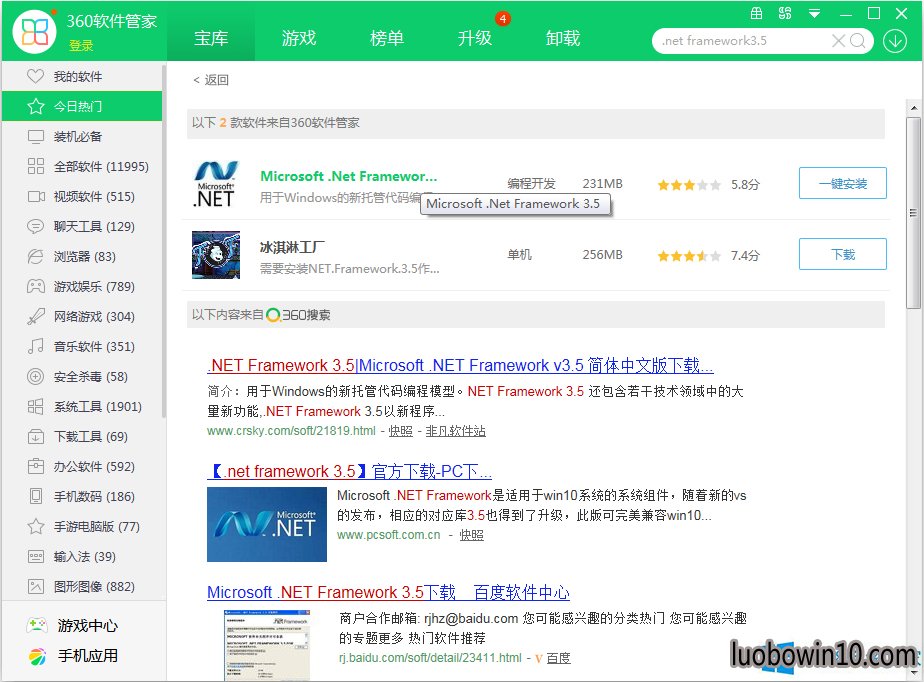Select 安全杀毒 shield icon
Image resolution: width=924 pixels, height=682 pixels.
tap(36, 376)
